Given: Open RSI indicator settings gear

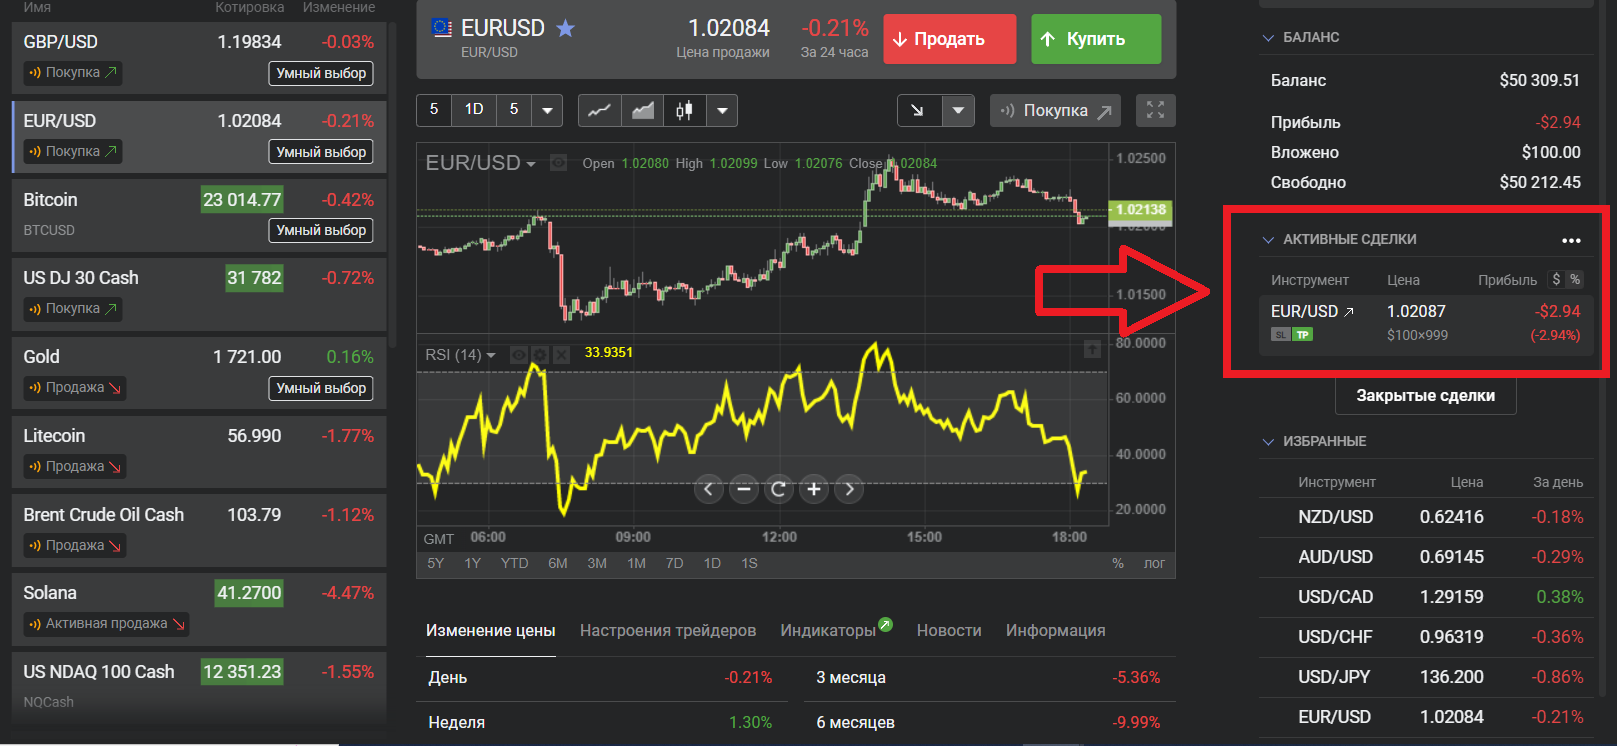Looking at the screenshot, I should coord(540,355).
